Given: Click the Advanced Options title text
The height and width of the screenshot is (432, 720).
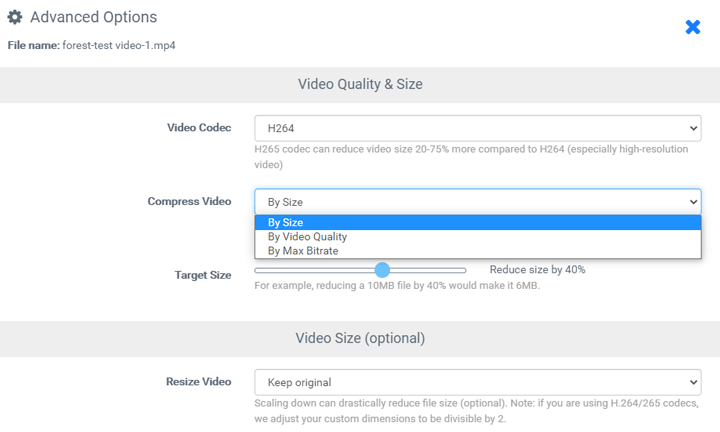Looking at the screenshot, I should point(93,17).
